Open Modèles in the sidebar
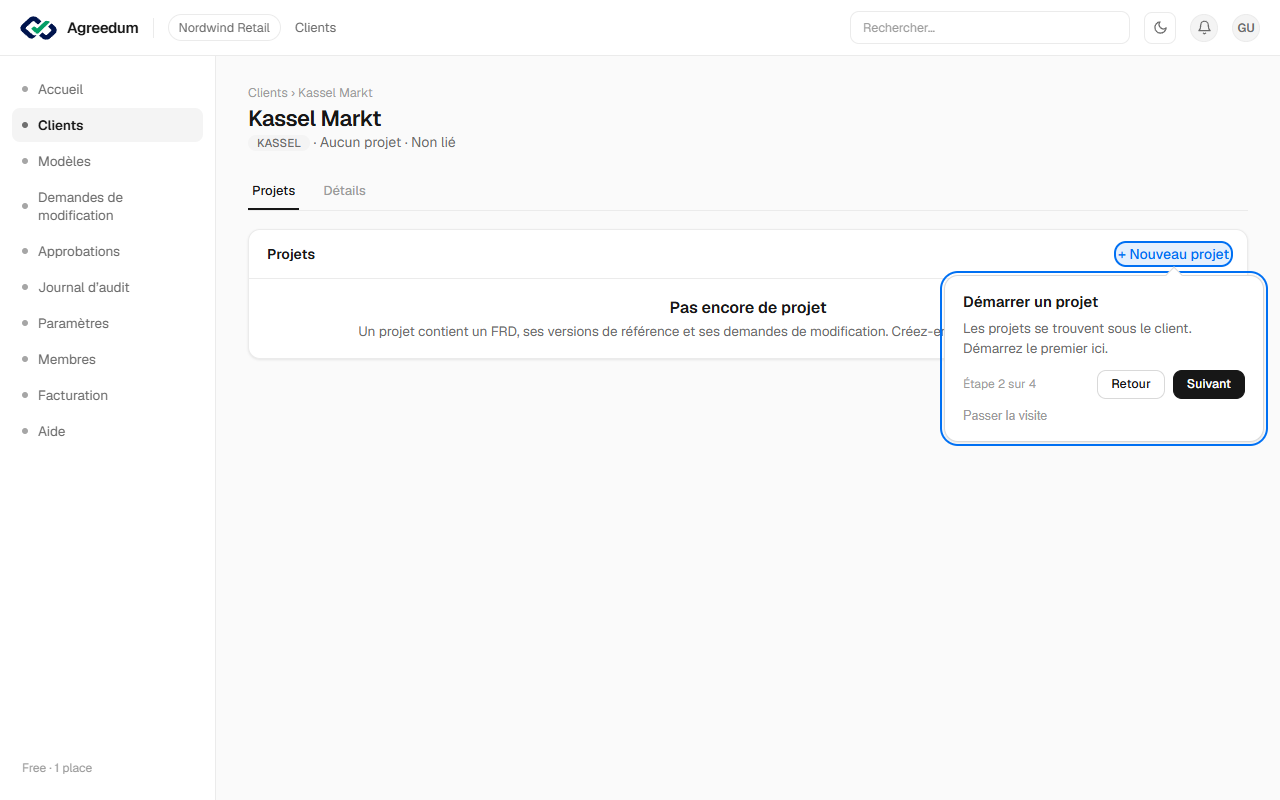This screenshot has width=1280, height=800. [x=107, y=161]
